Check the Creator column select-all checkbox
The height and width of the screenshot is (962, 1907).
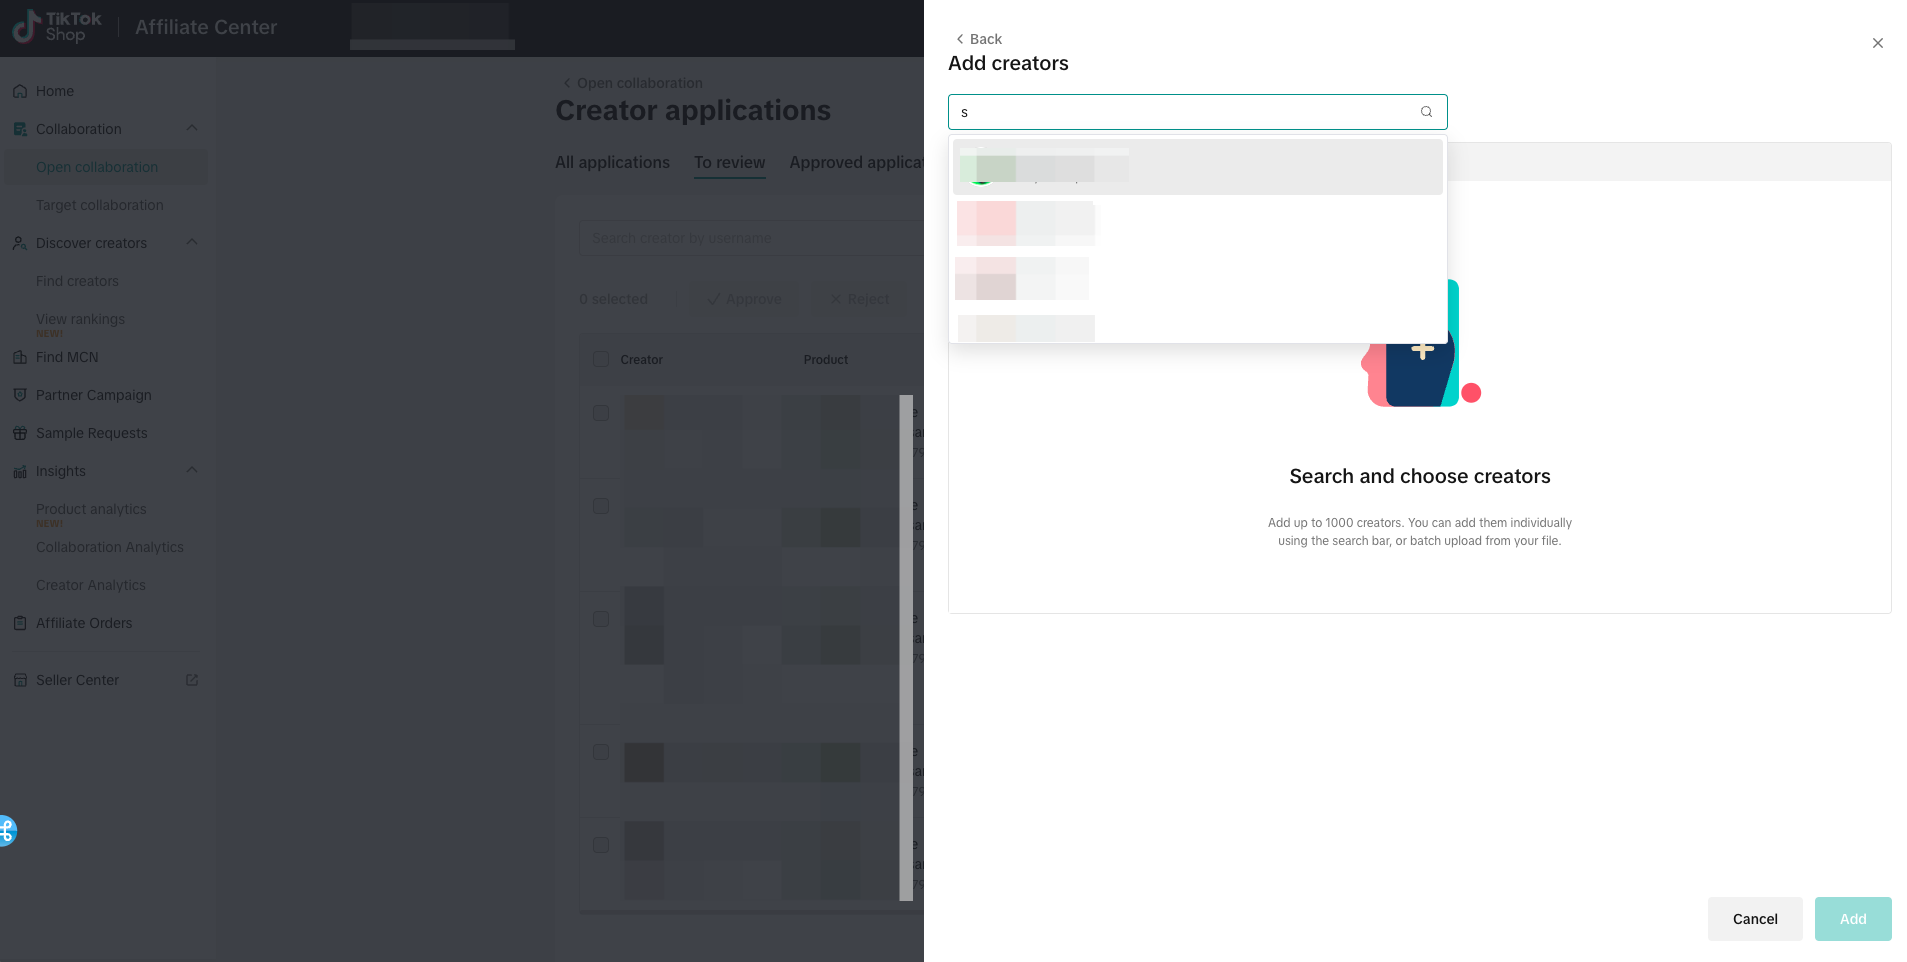601,359
